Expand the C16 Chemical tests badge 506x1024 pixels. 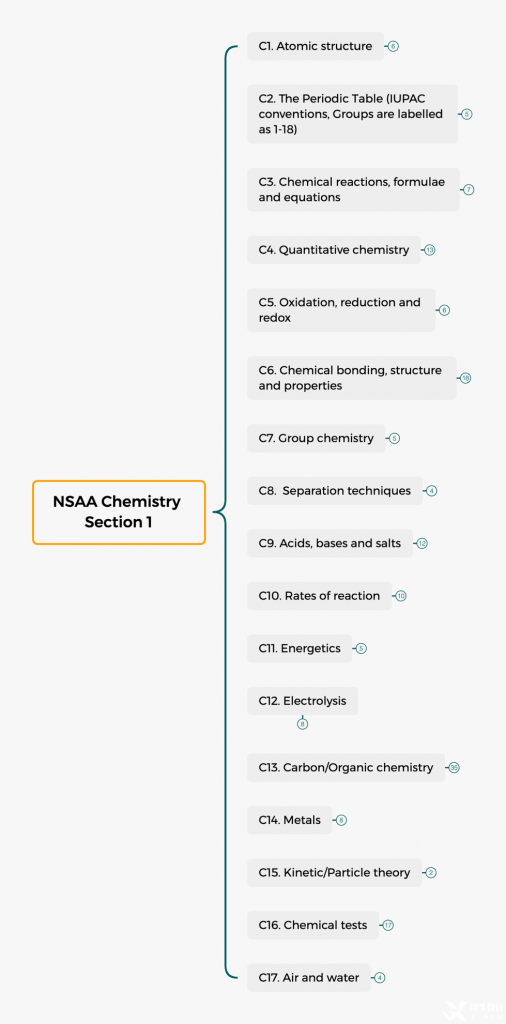coord(388,925)
